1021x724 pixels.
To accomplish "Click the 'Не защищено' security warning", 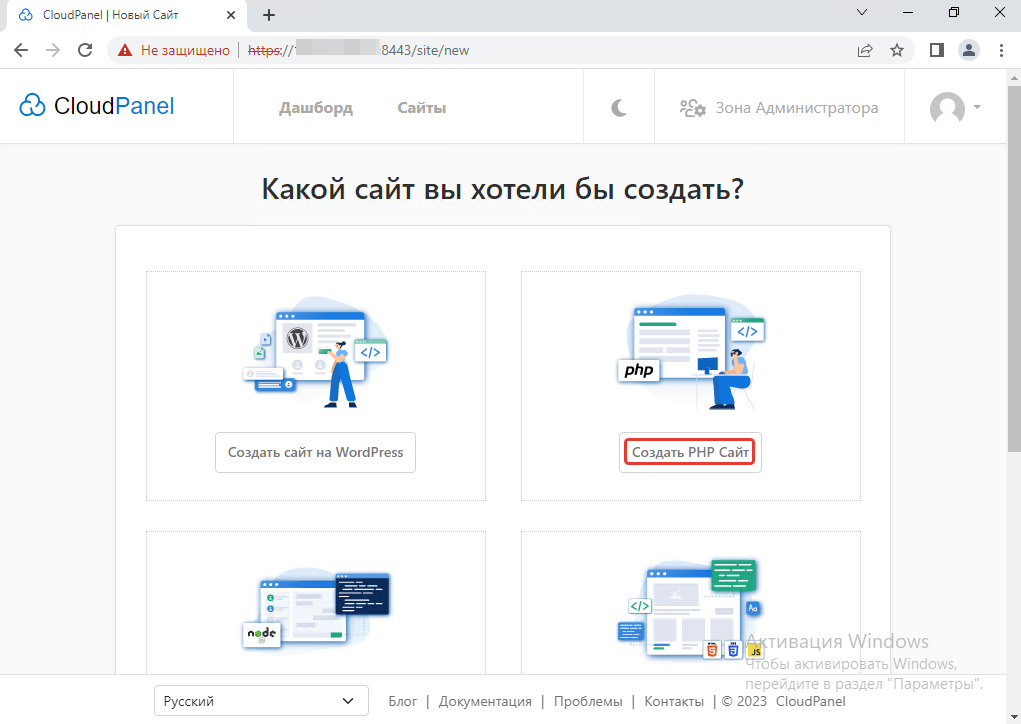I will [x=174, y=50].
